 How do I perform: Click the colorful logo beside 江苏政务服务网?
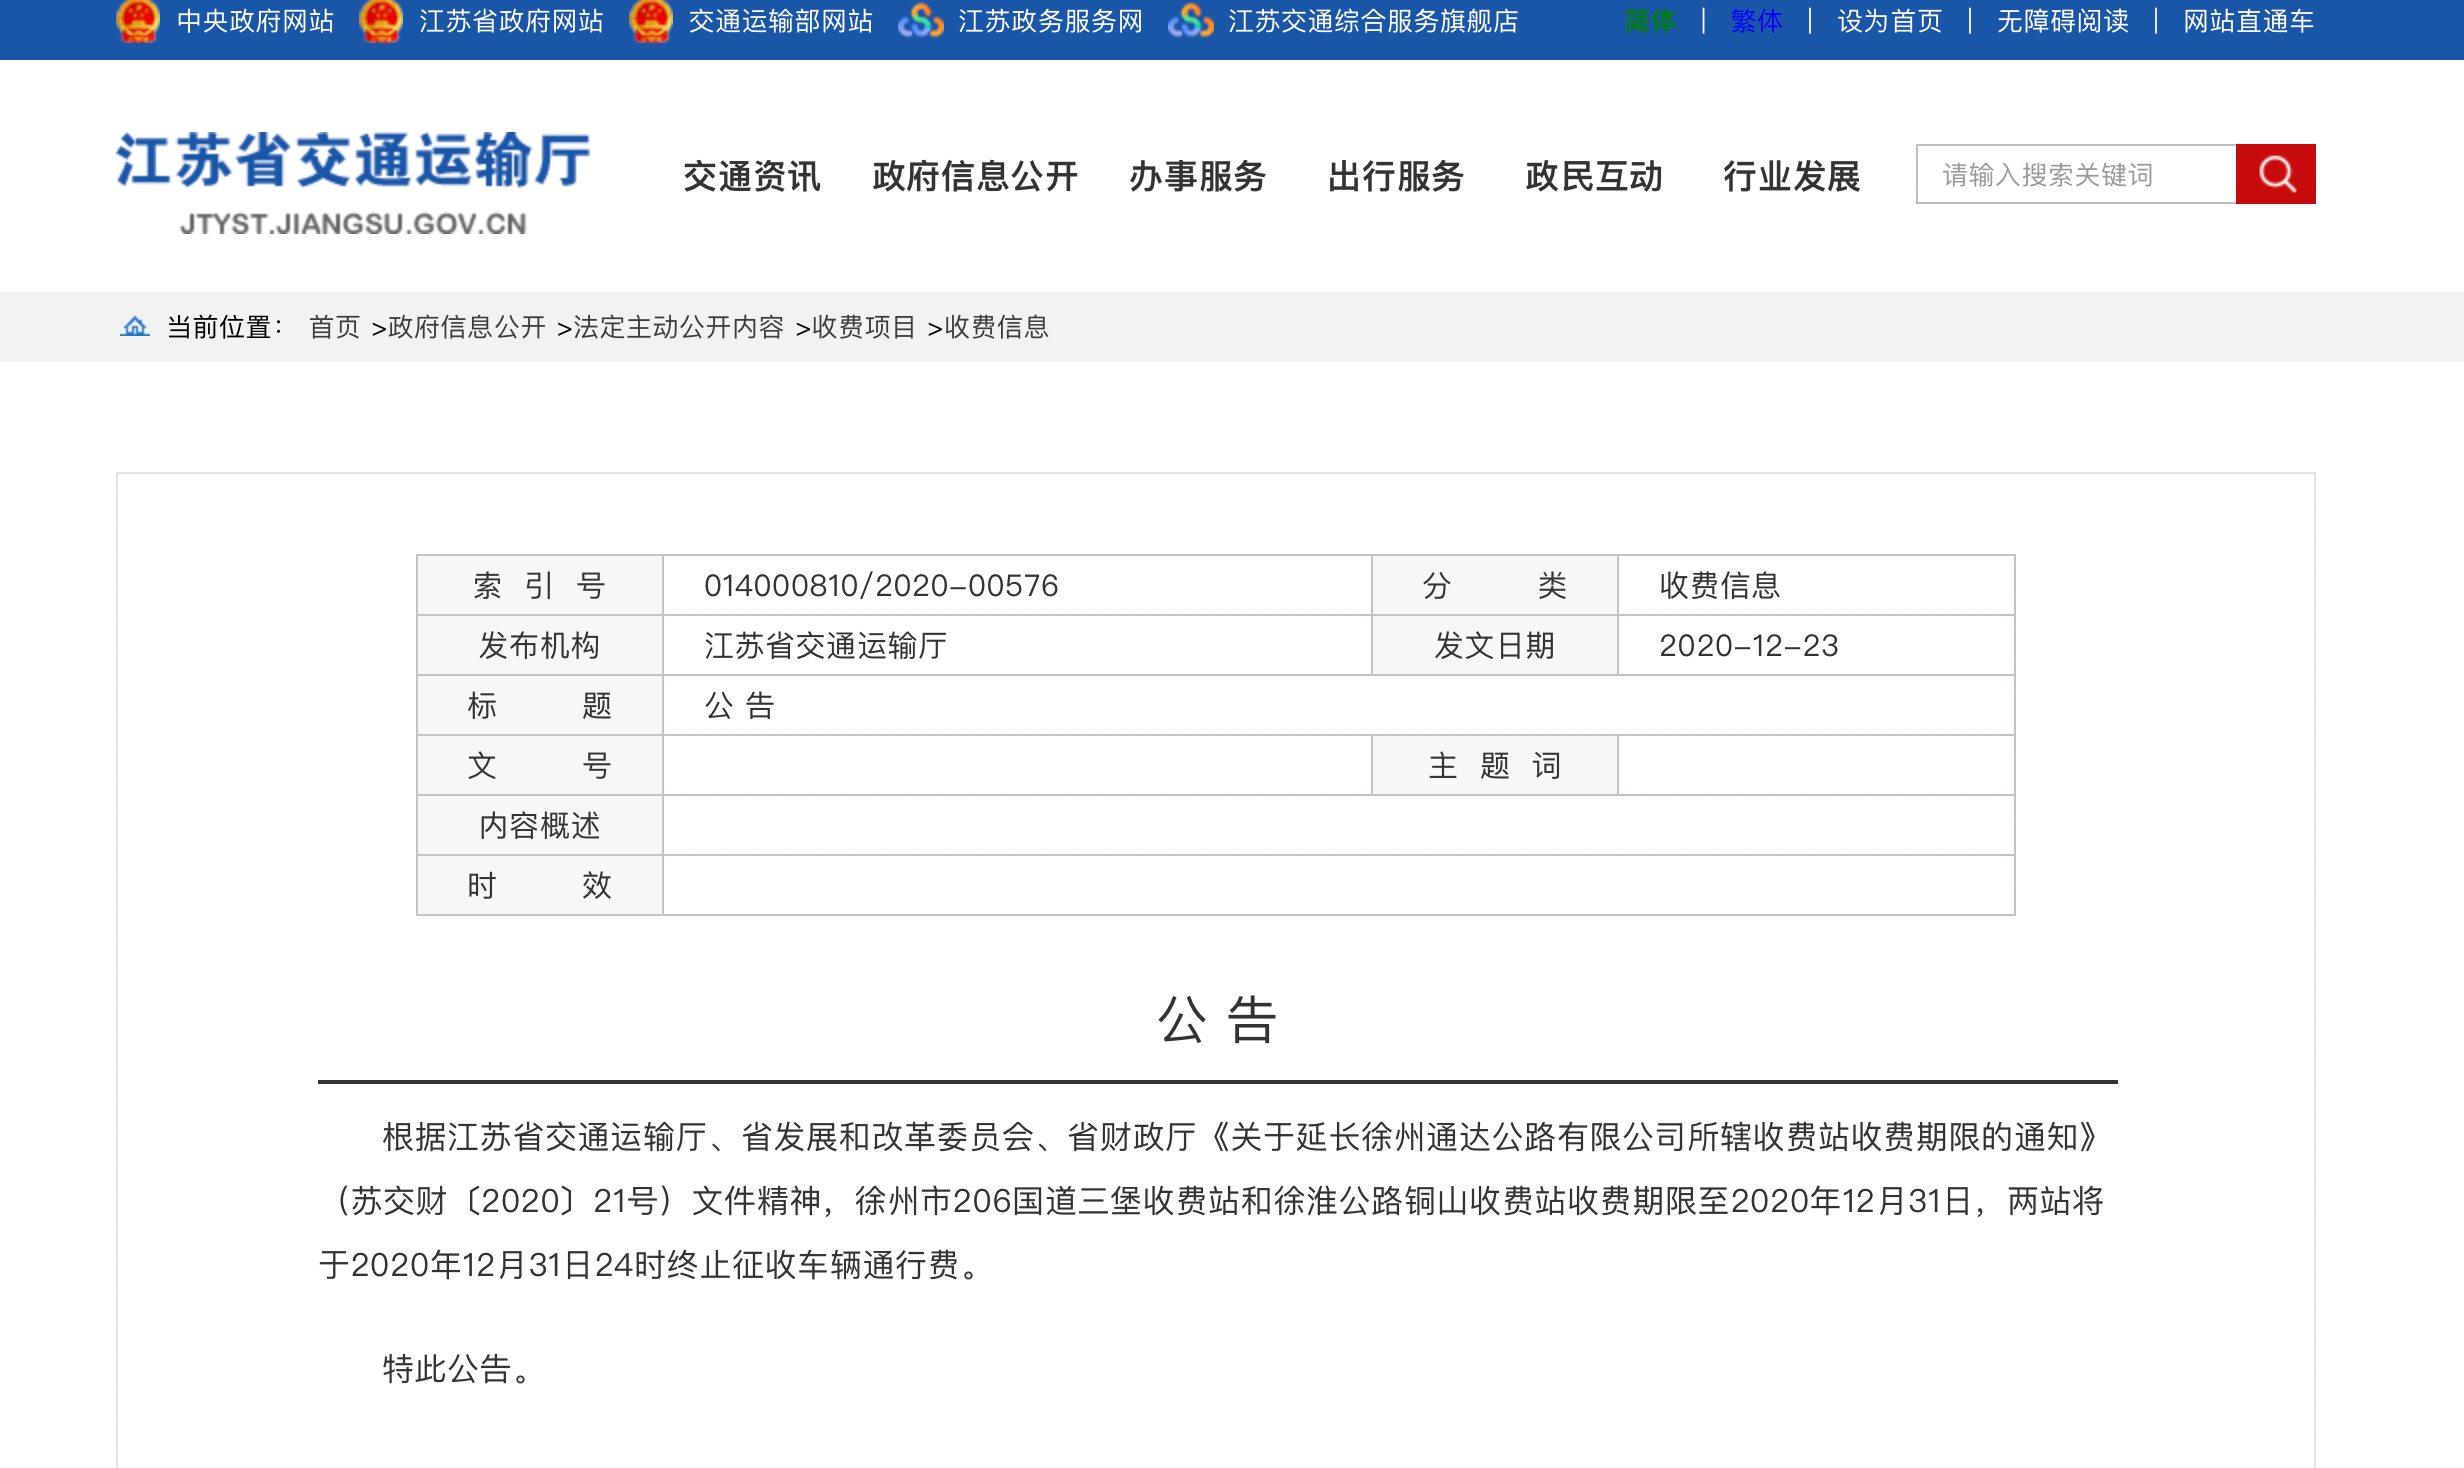coord(920,21)
